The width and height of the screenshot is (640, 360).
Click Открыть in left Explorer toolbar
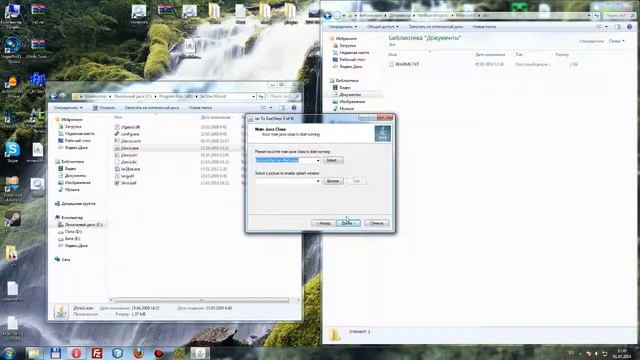tap(104, 108)
